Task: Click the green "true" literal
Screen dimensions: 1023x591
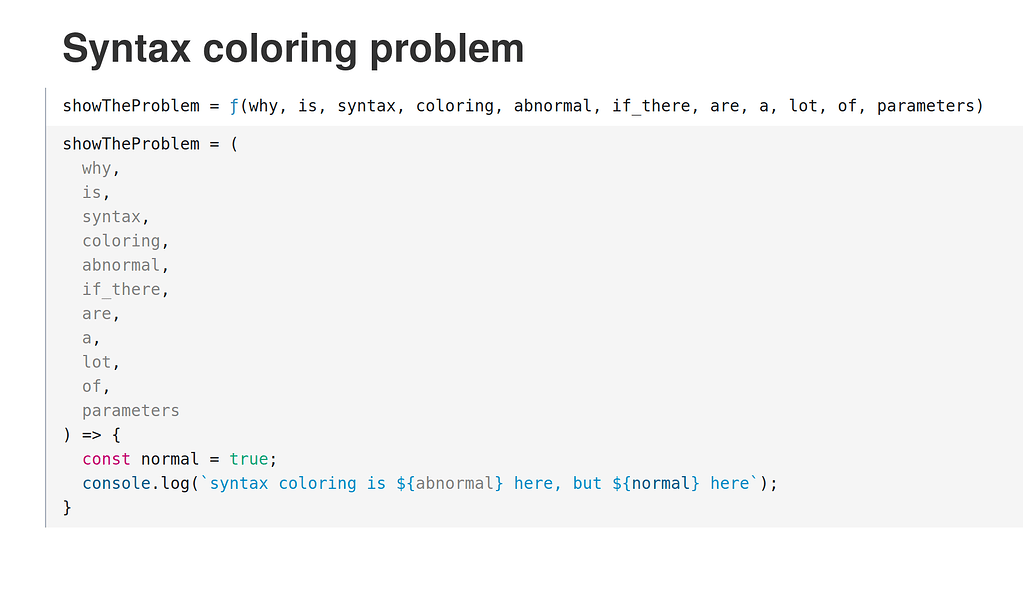Action: click(x=249, y=459)
